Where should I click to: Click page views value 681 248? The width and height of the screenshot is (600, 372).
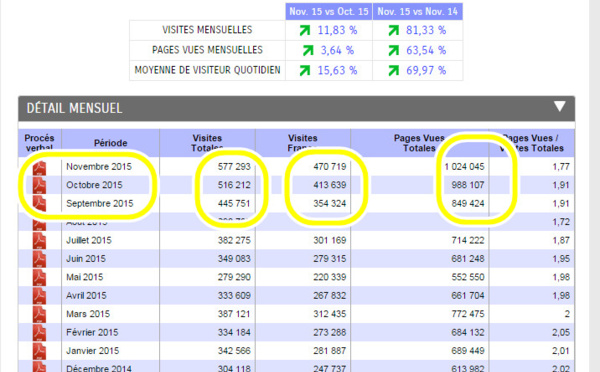point(468,259)
